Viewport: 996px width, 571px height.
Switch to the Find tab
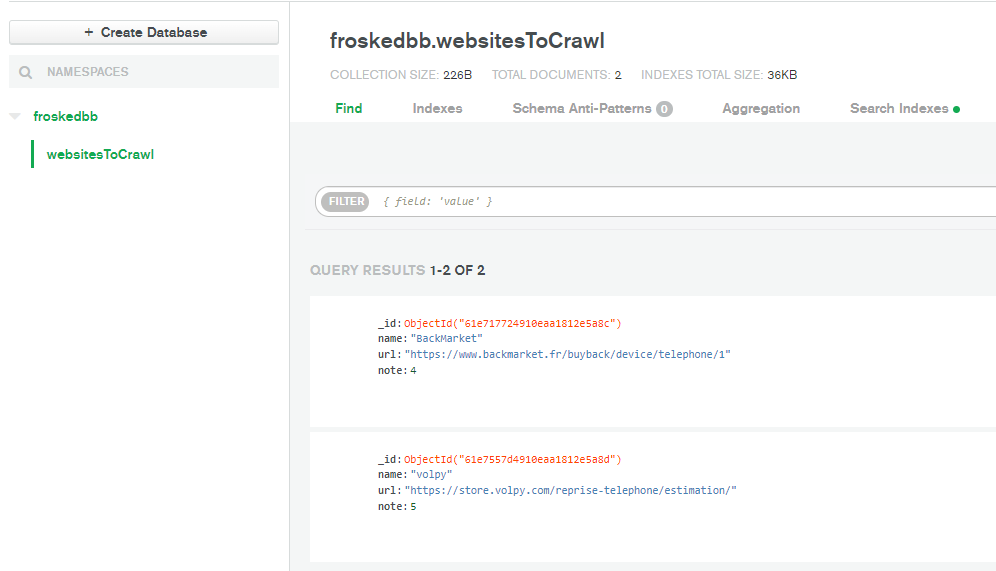pyautogui.click(x=349, y=109)
